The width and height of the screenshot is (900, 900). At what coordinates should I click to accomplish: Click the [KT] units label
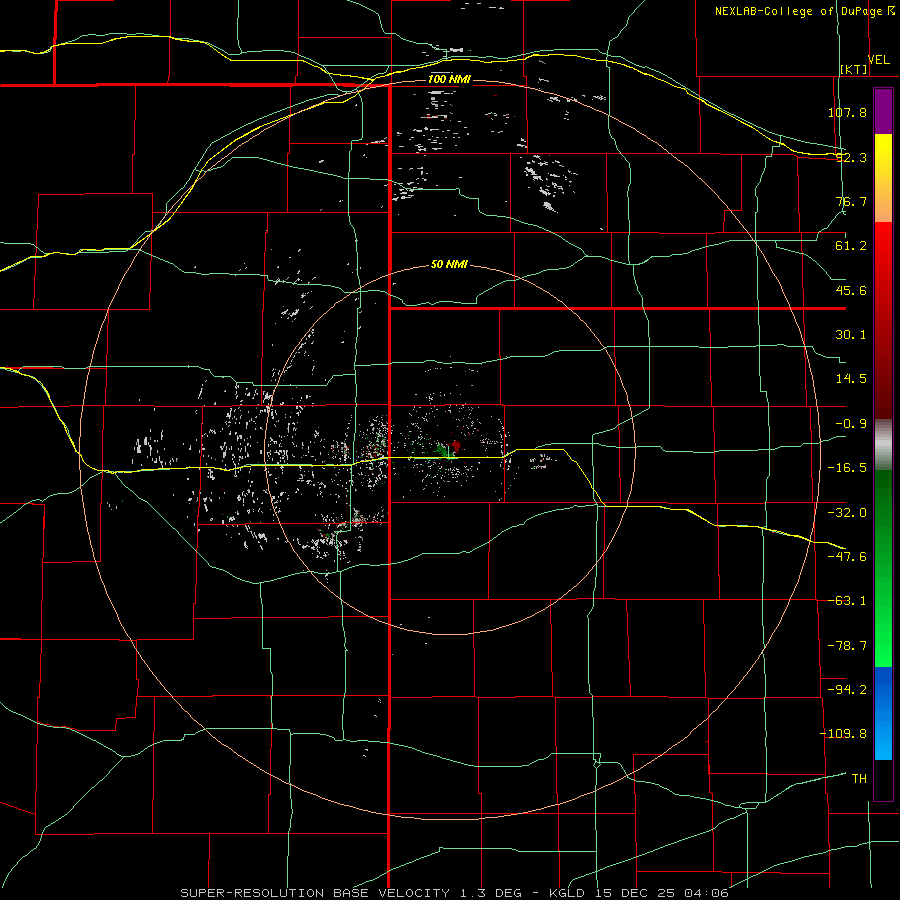click(854, 69)
